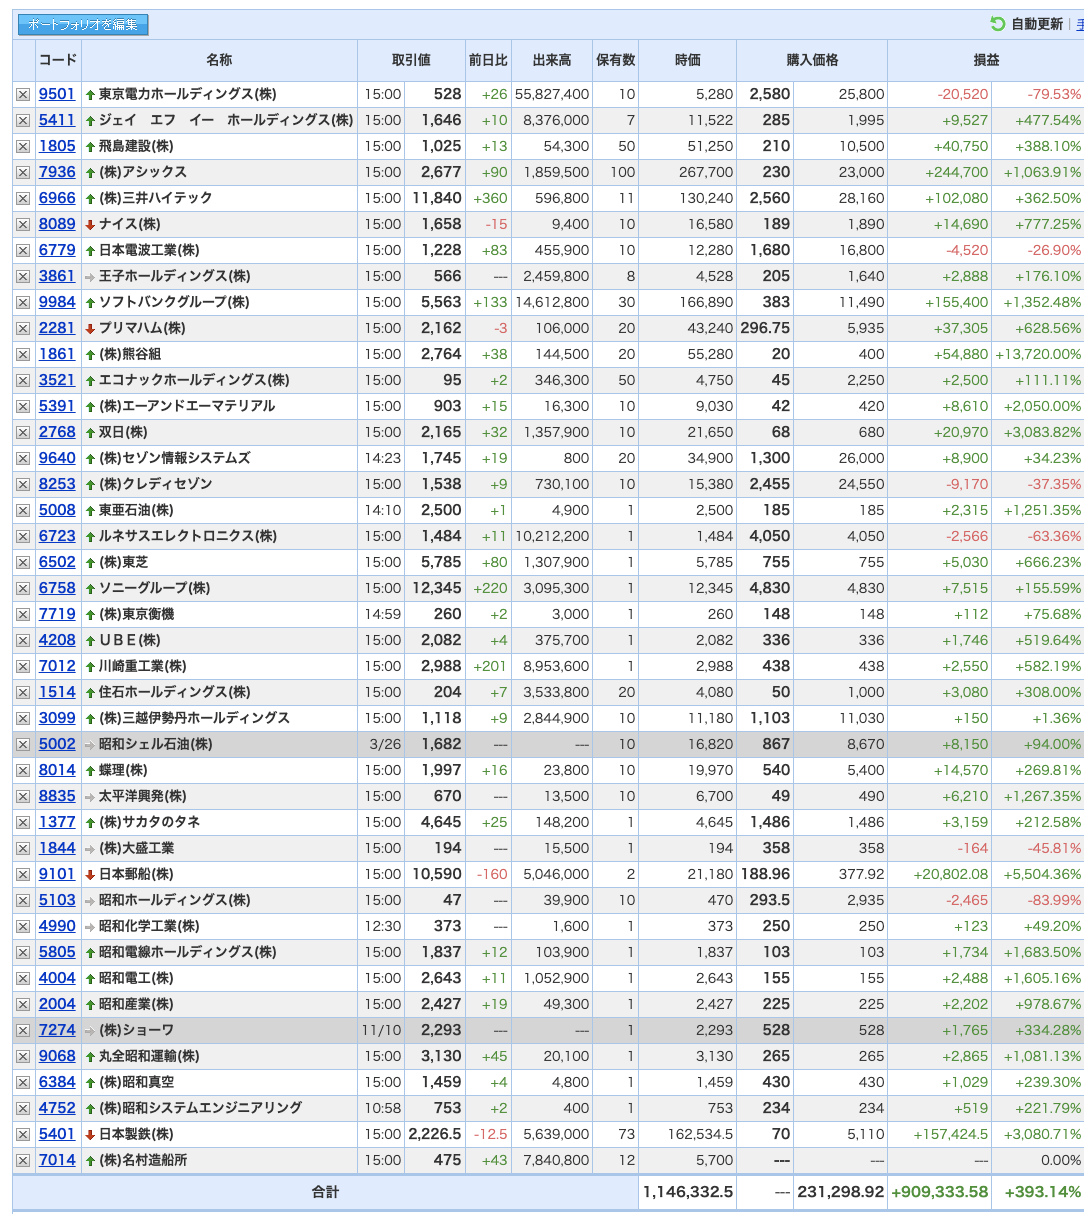Click the 損益 column header
This screenshot has width=1084, height=1214.
tap(986, 60)
